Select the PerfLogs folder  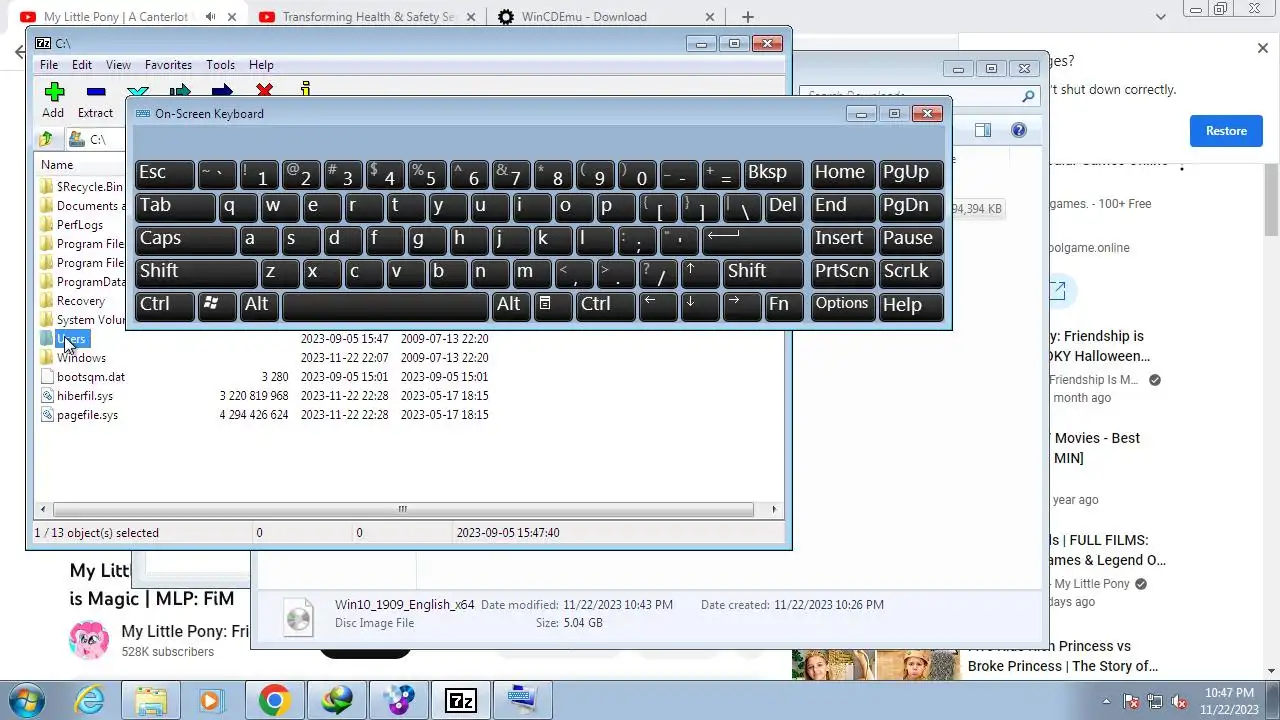point(72,225)
